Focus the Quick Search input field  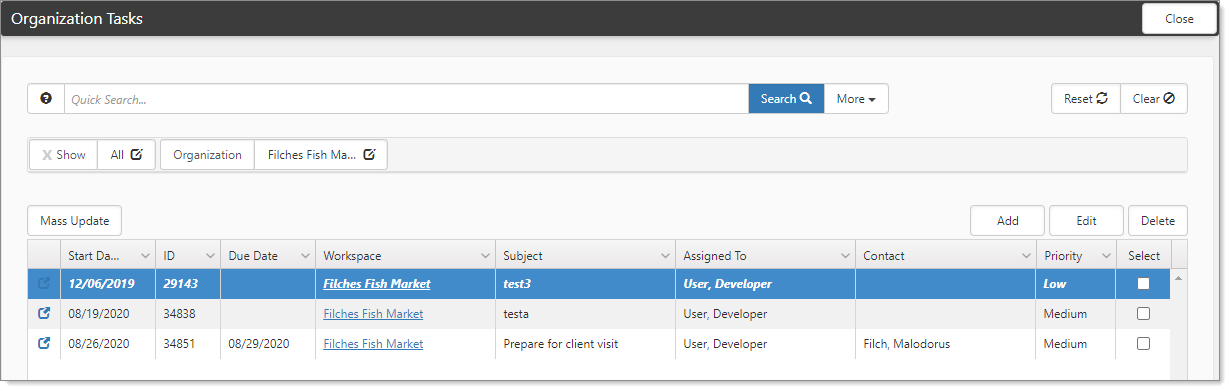tap(407, 99)
